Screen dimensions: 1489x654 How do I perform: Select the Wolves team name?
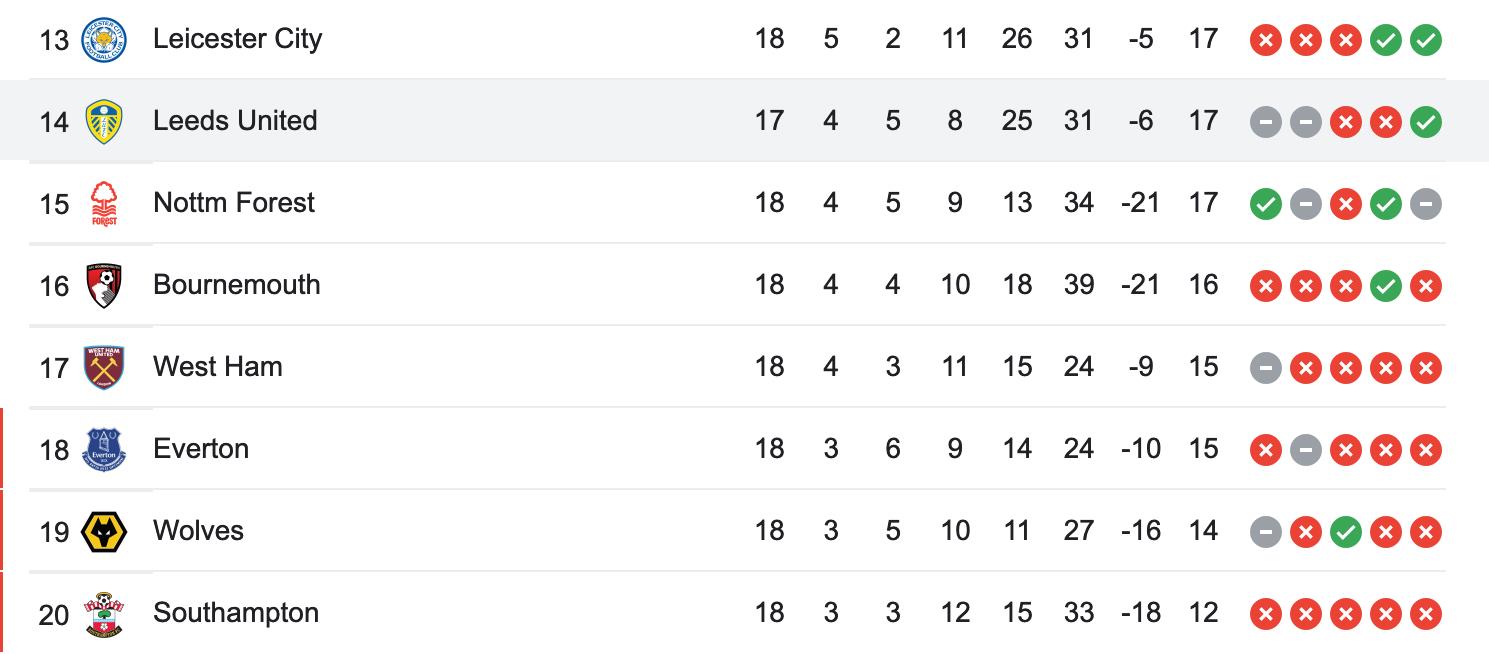click(x=198, y=531)
